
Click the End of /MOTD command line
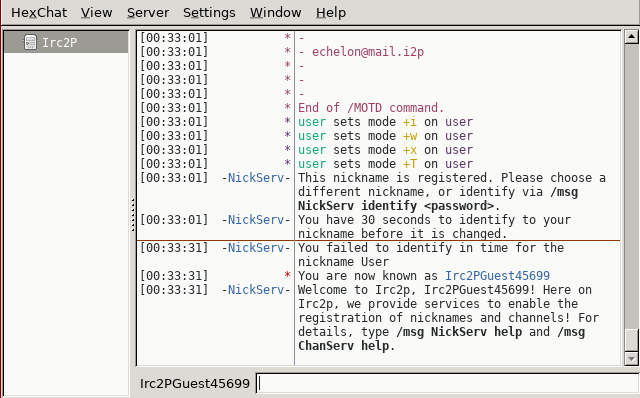[371, 108]
